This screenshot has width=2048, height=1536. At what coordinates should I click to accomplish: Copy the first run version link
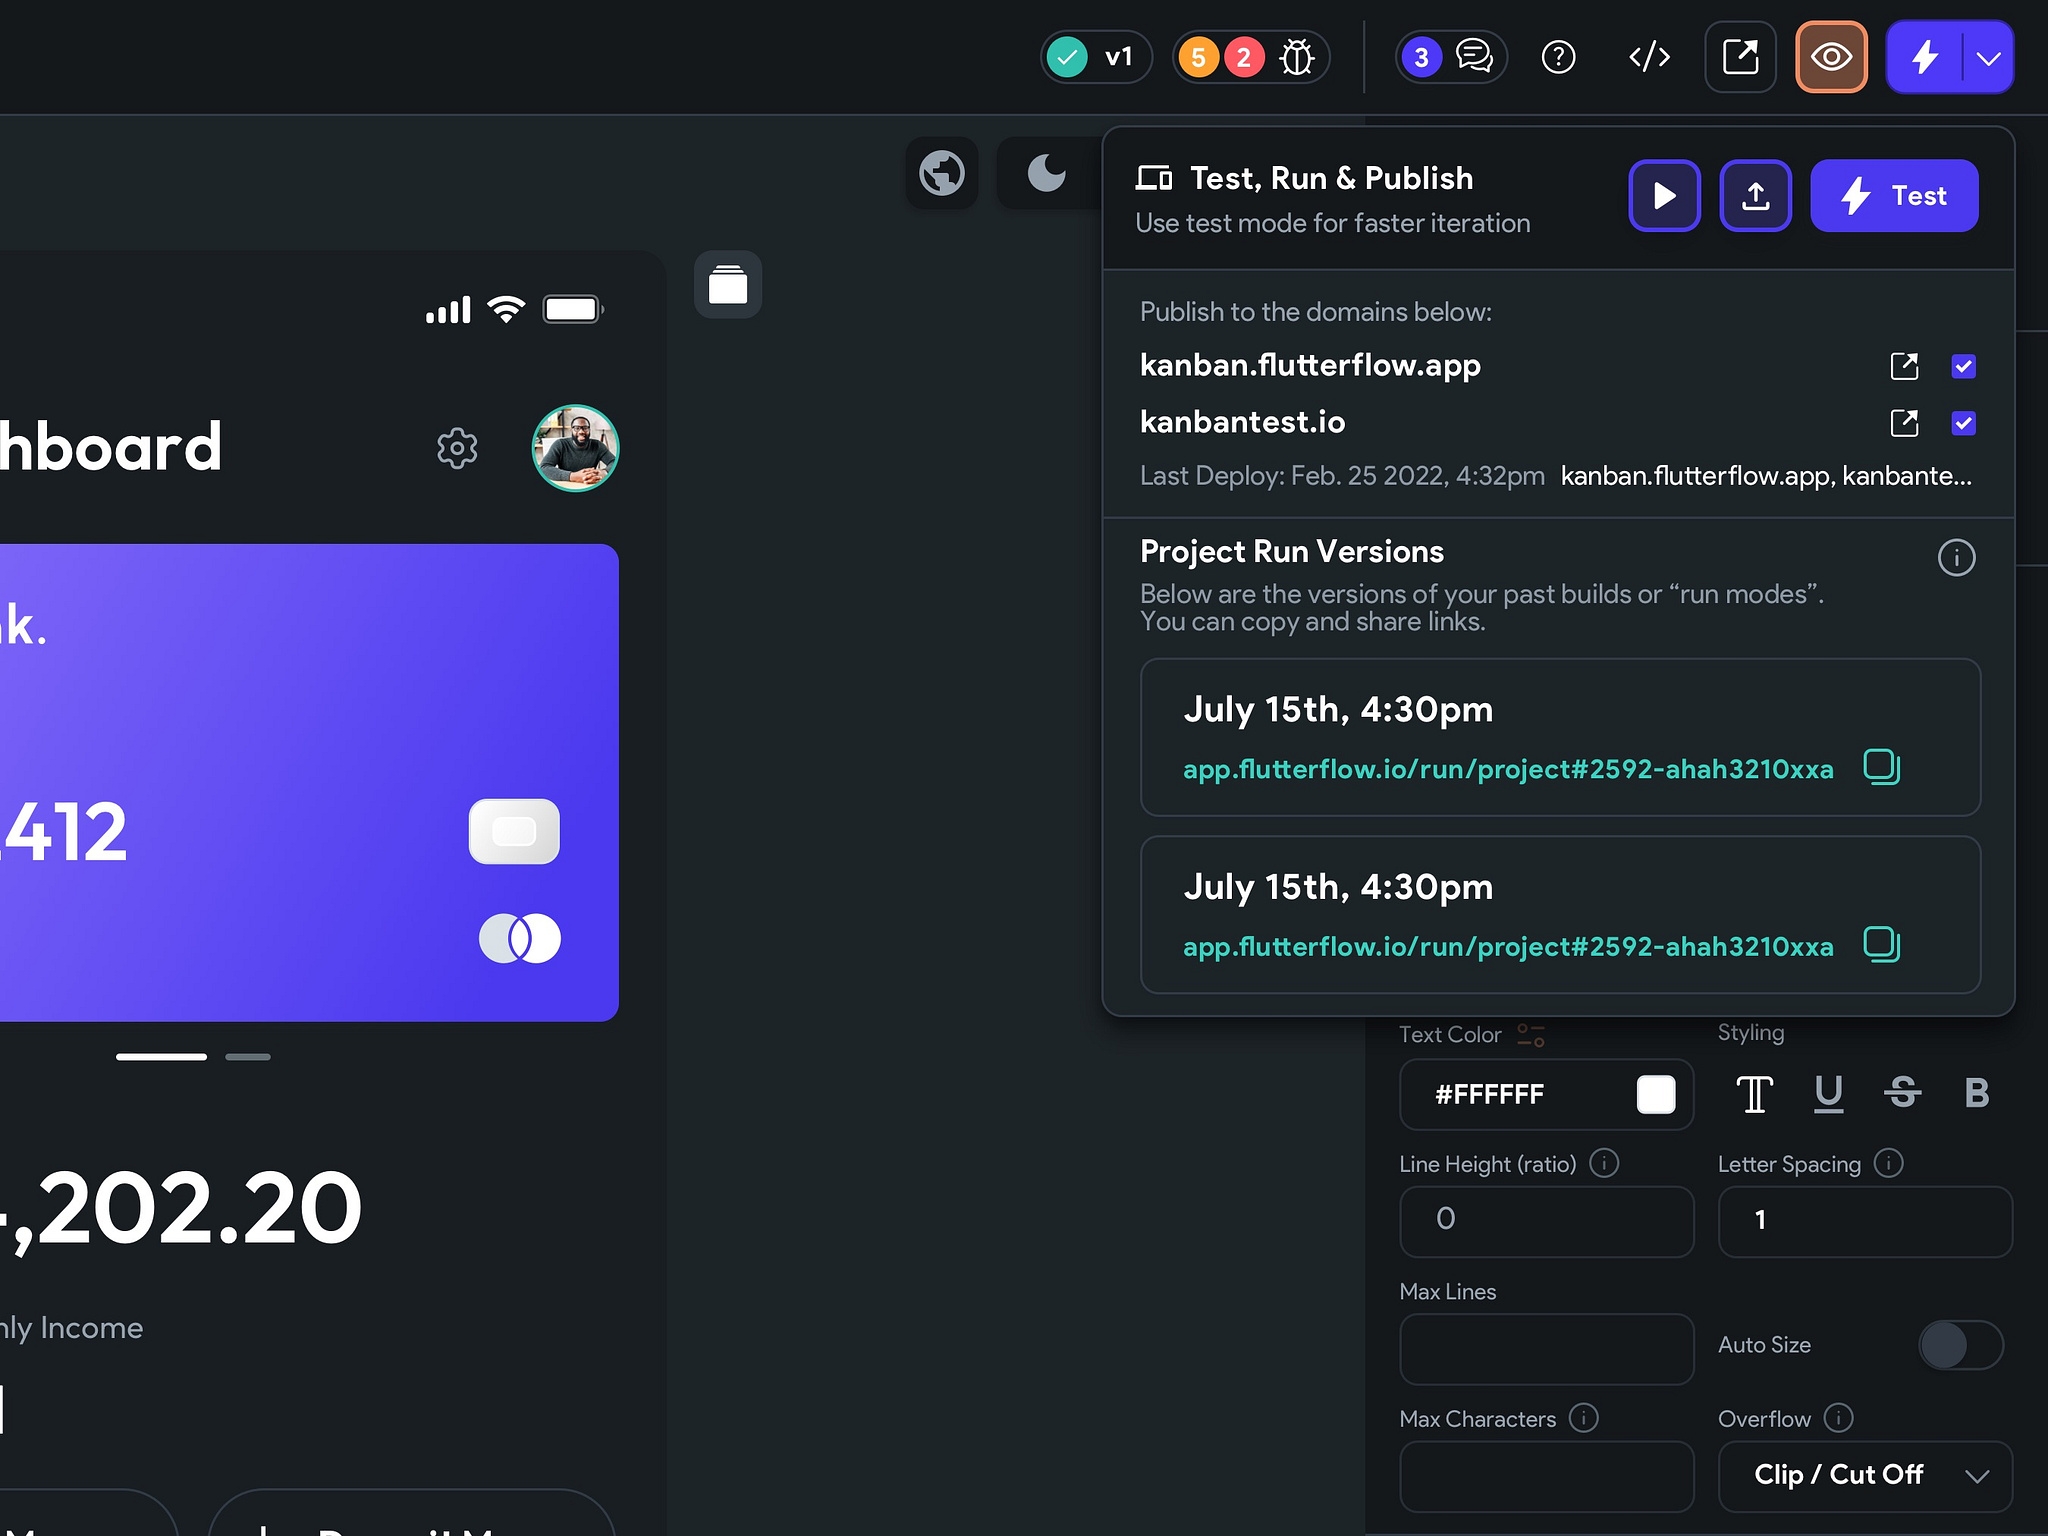1881,767
